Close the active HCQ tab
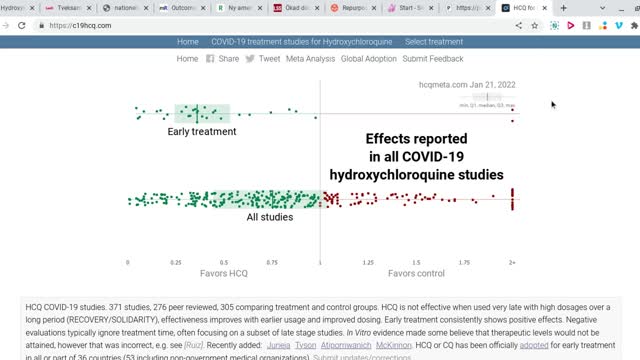 (x=544, y=8)
